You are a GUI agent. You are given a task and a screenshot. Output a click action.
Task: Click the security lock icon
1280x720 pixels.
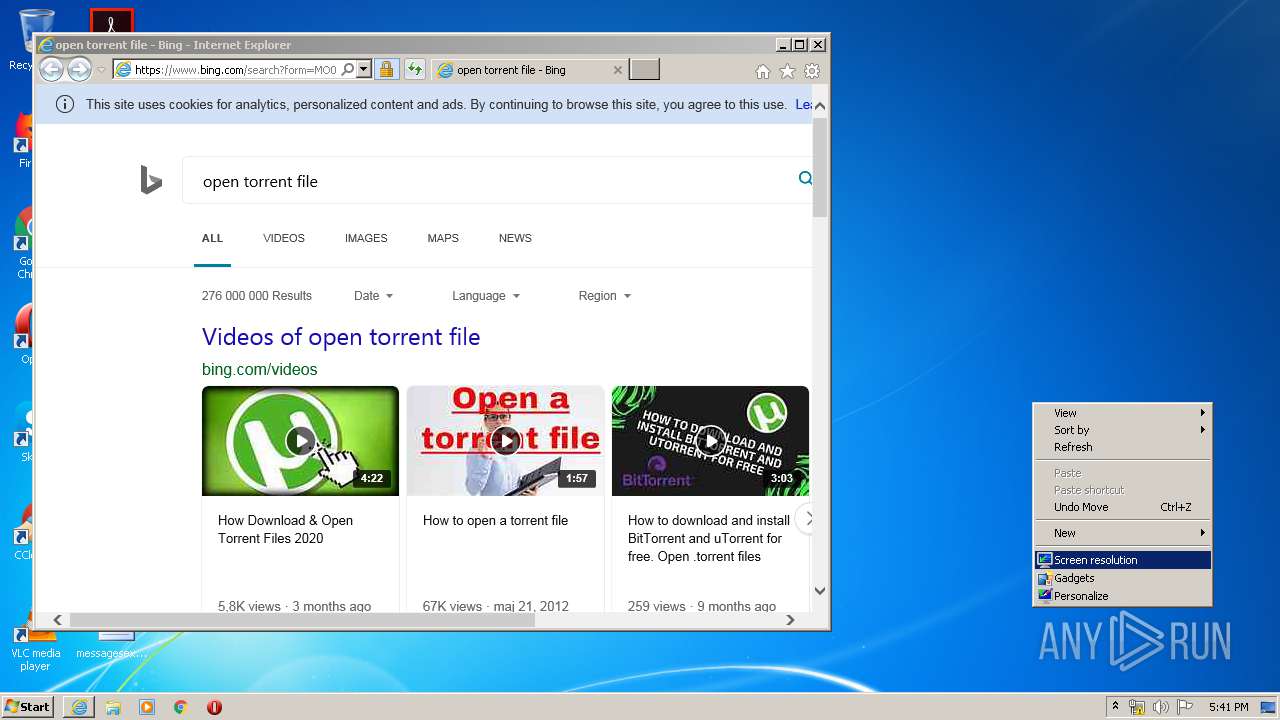click(x=386, y=70)
